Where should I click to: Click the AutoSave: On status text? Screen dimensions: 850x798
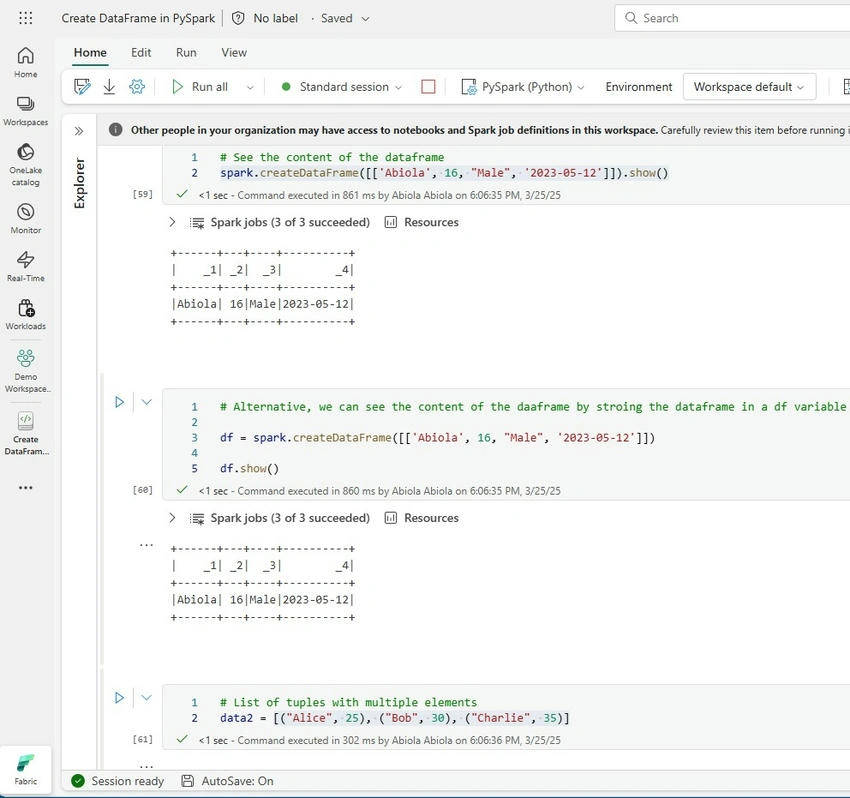click(x=237, y=781)
